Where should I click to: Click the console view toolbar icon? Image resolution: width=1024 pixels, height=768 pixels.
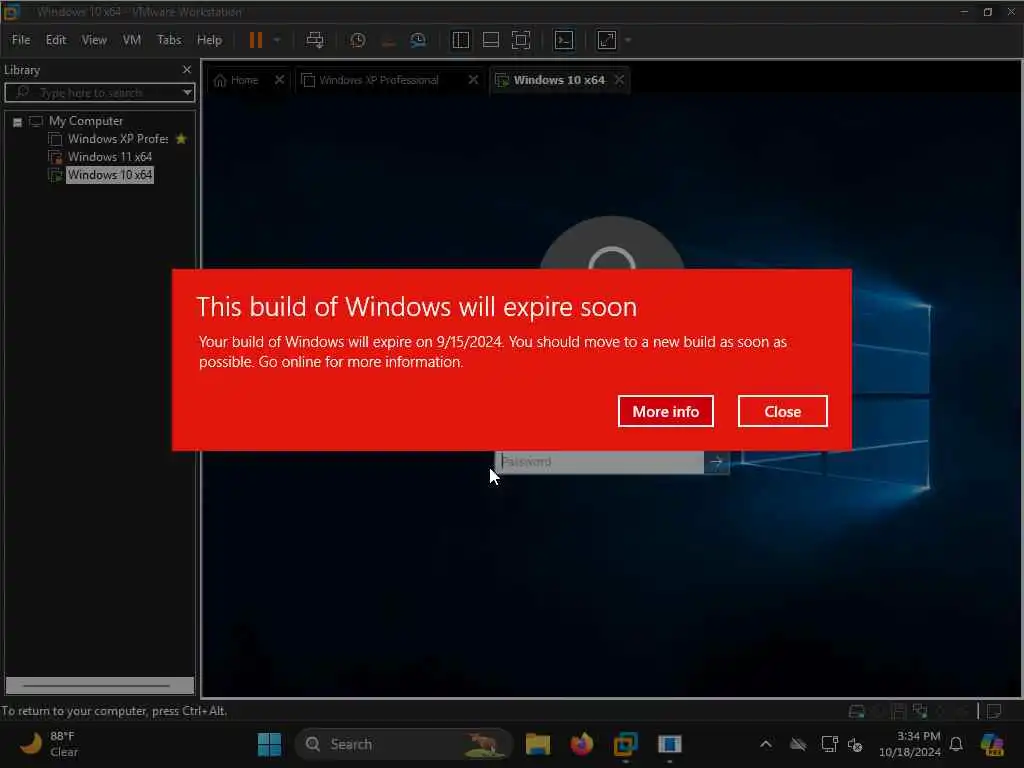click(x=564, y=40)
